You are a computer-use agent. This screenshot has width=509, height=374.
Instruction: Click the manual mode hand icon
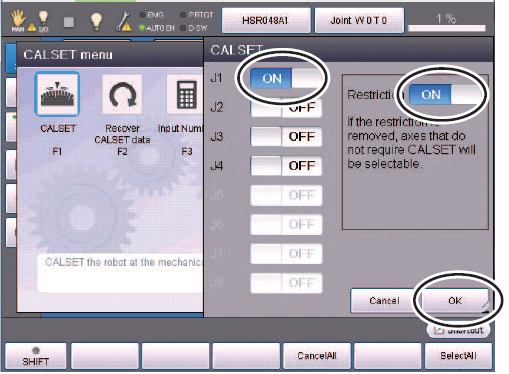18,20
